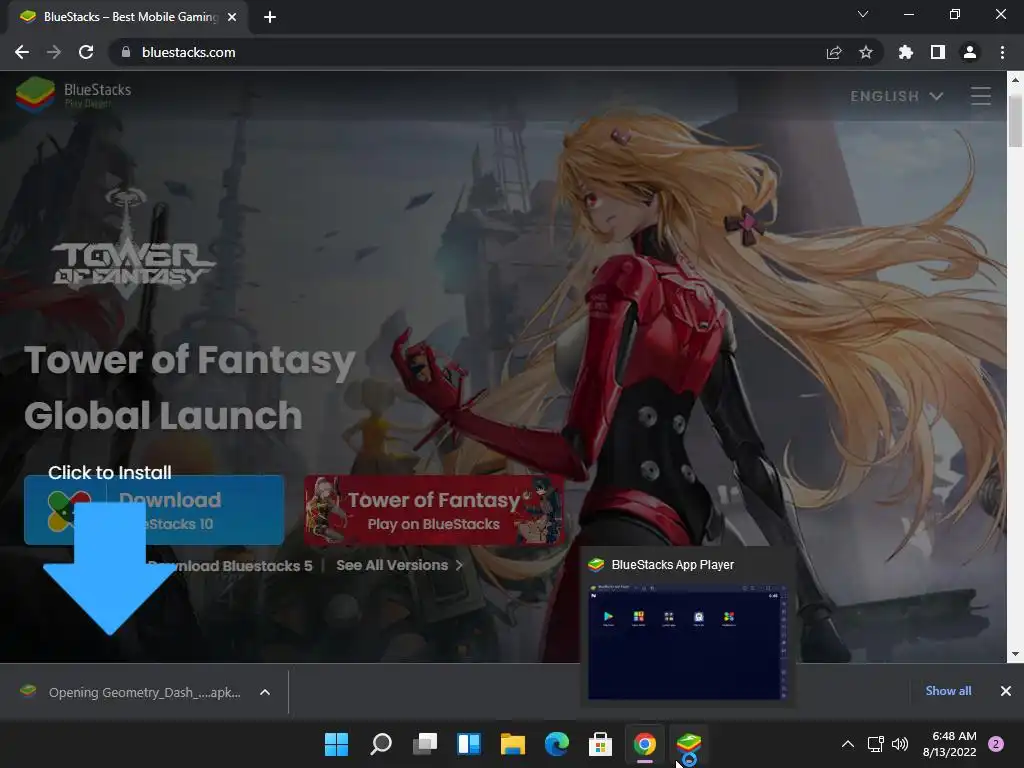
Task: Open Task View on the taskbar
Action: [x=425, y=744]
